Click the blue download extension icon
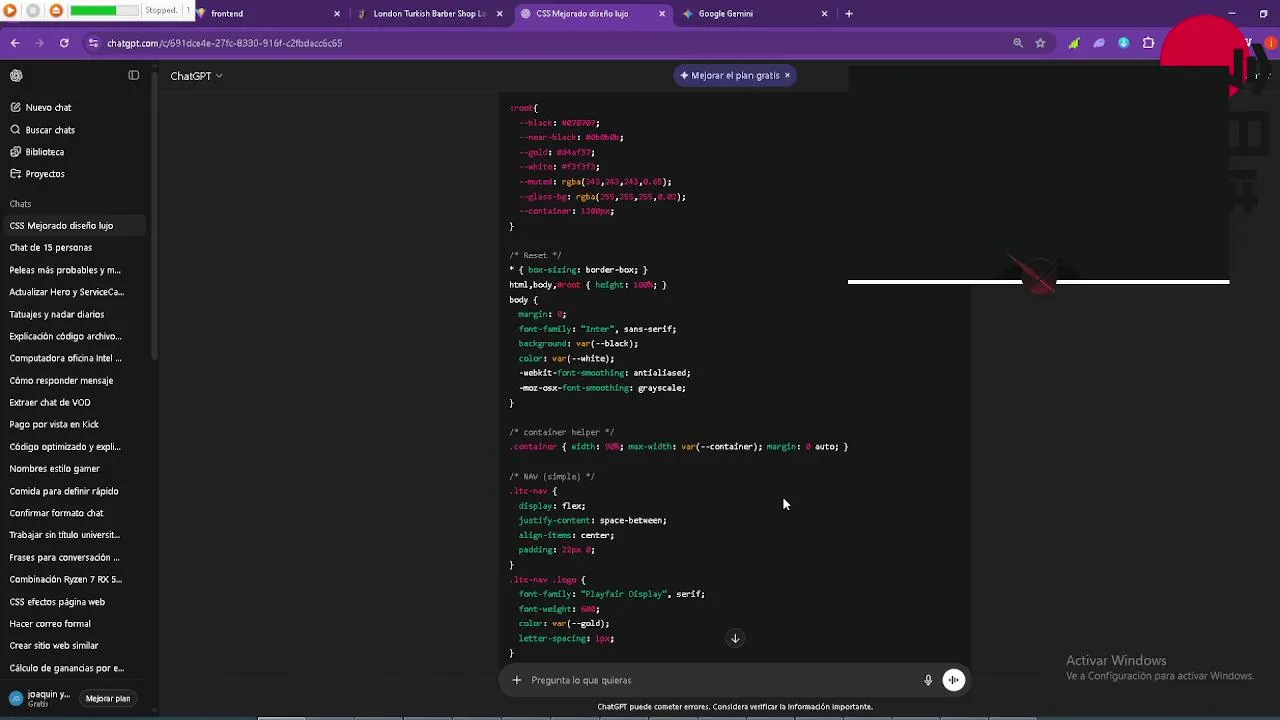The height and width of the screenshot is (720, 1280). click(x=1124, y=43)
